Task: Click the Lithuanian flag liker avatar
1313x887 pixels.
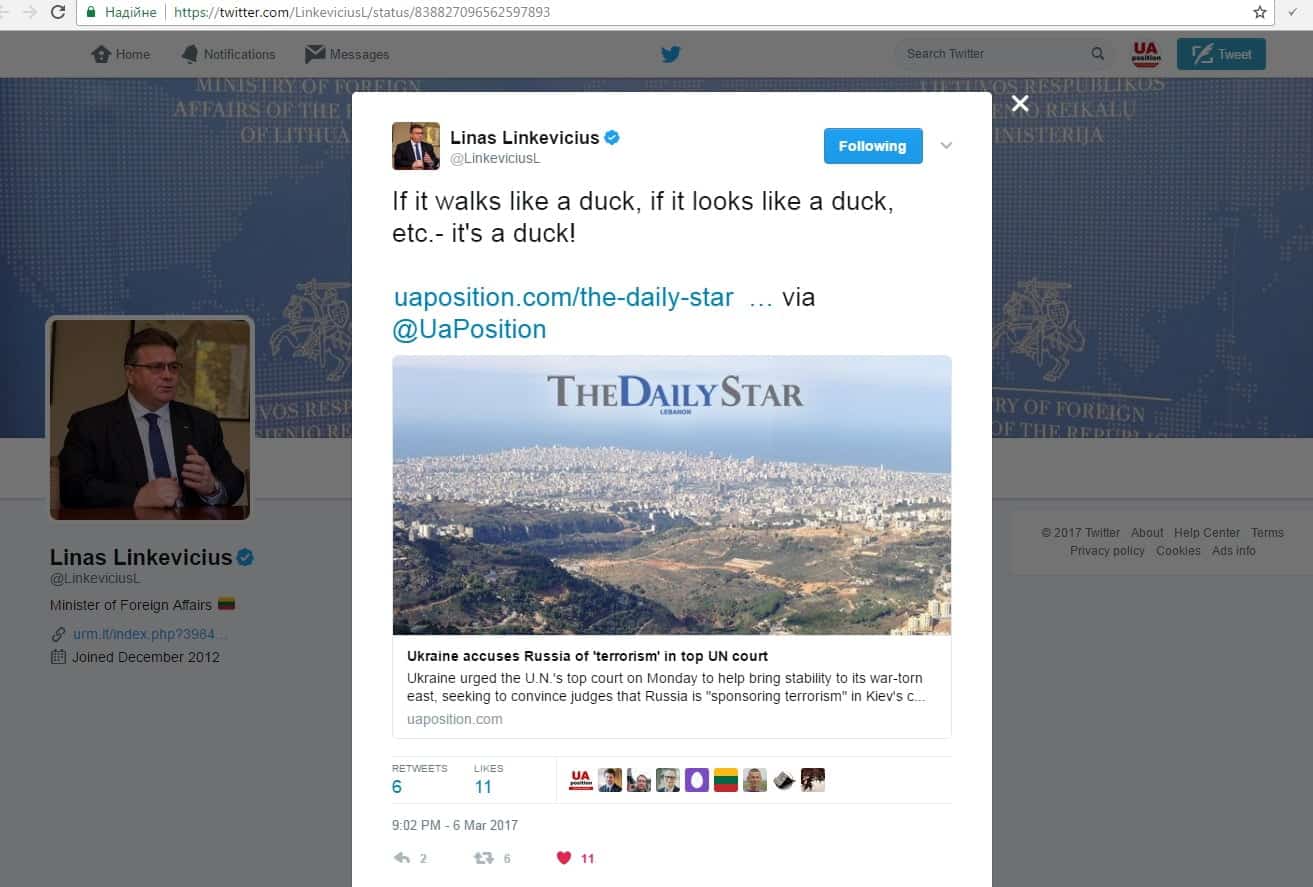Action: [726, 780]
